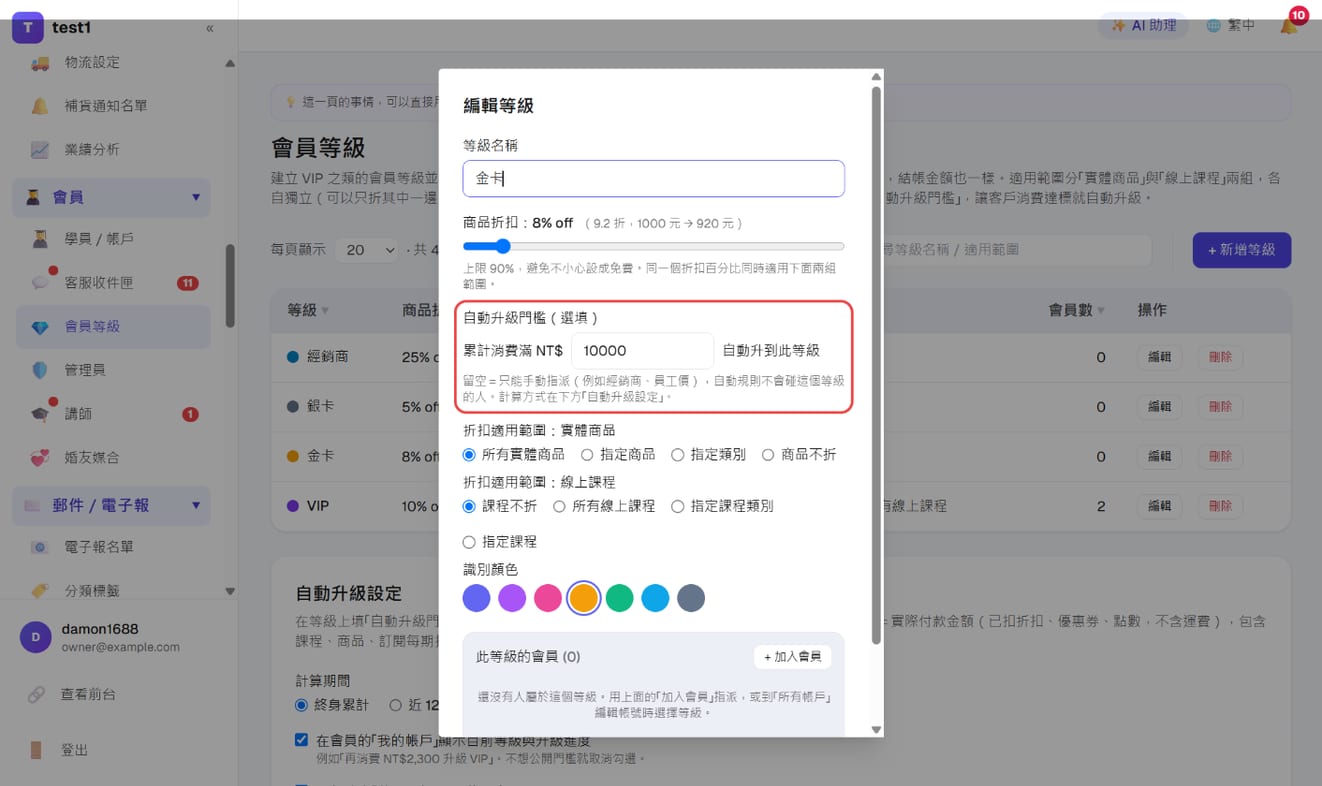The image size is (1322, 786).
Task: Open the 物流設定 truck icon
Action: coord(40,63)
